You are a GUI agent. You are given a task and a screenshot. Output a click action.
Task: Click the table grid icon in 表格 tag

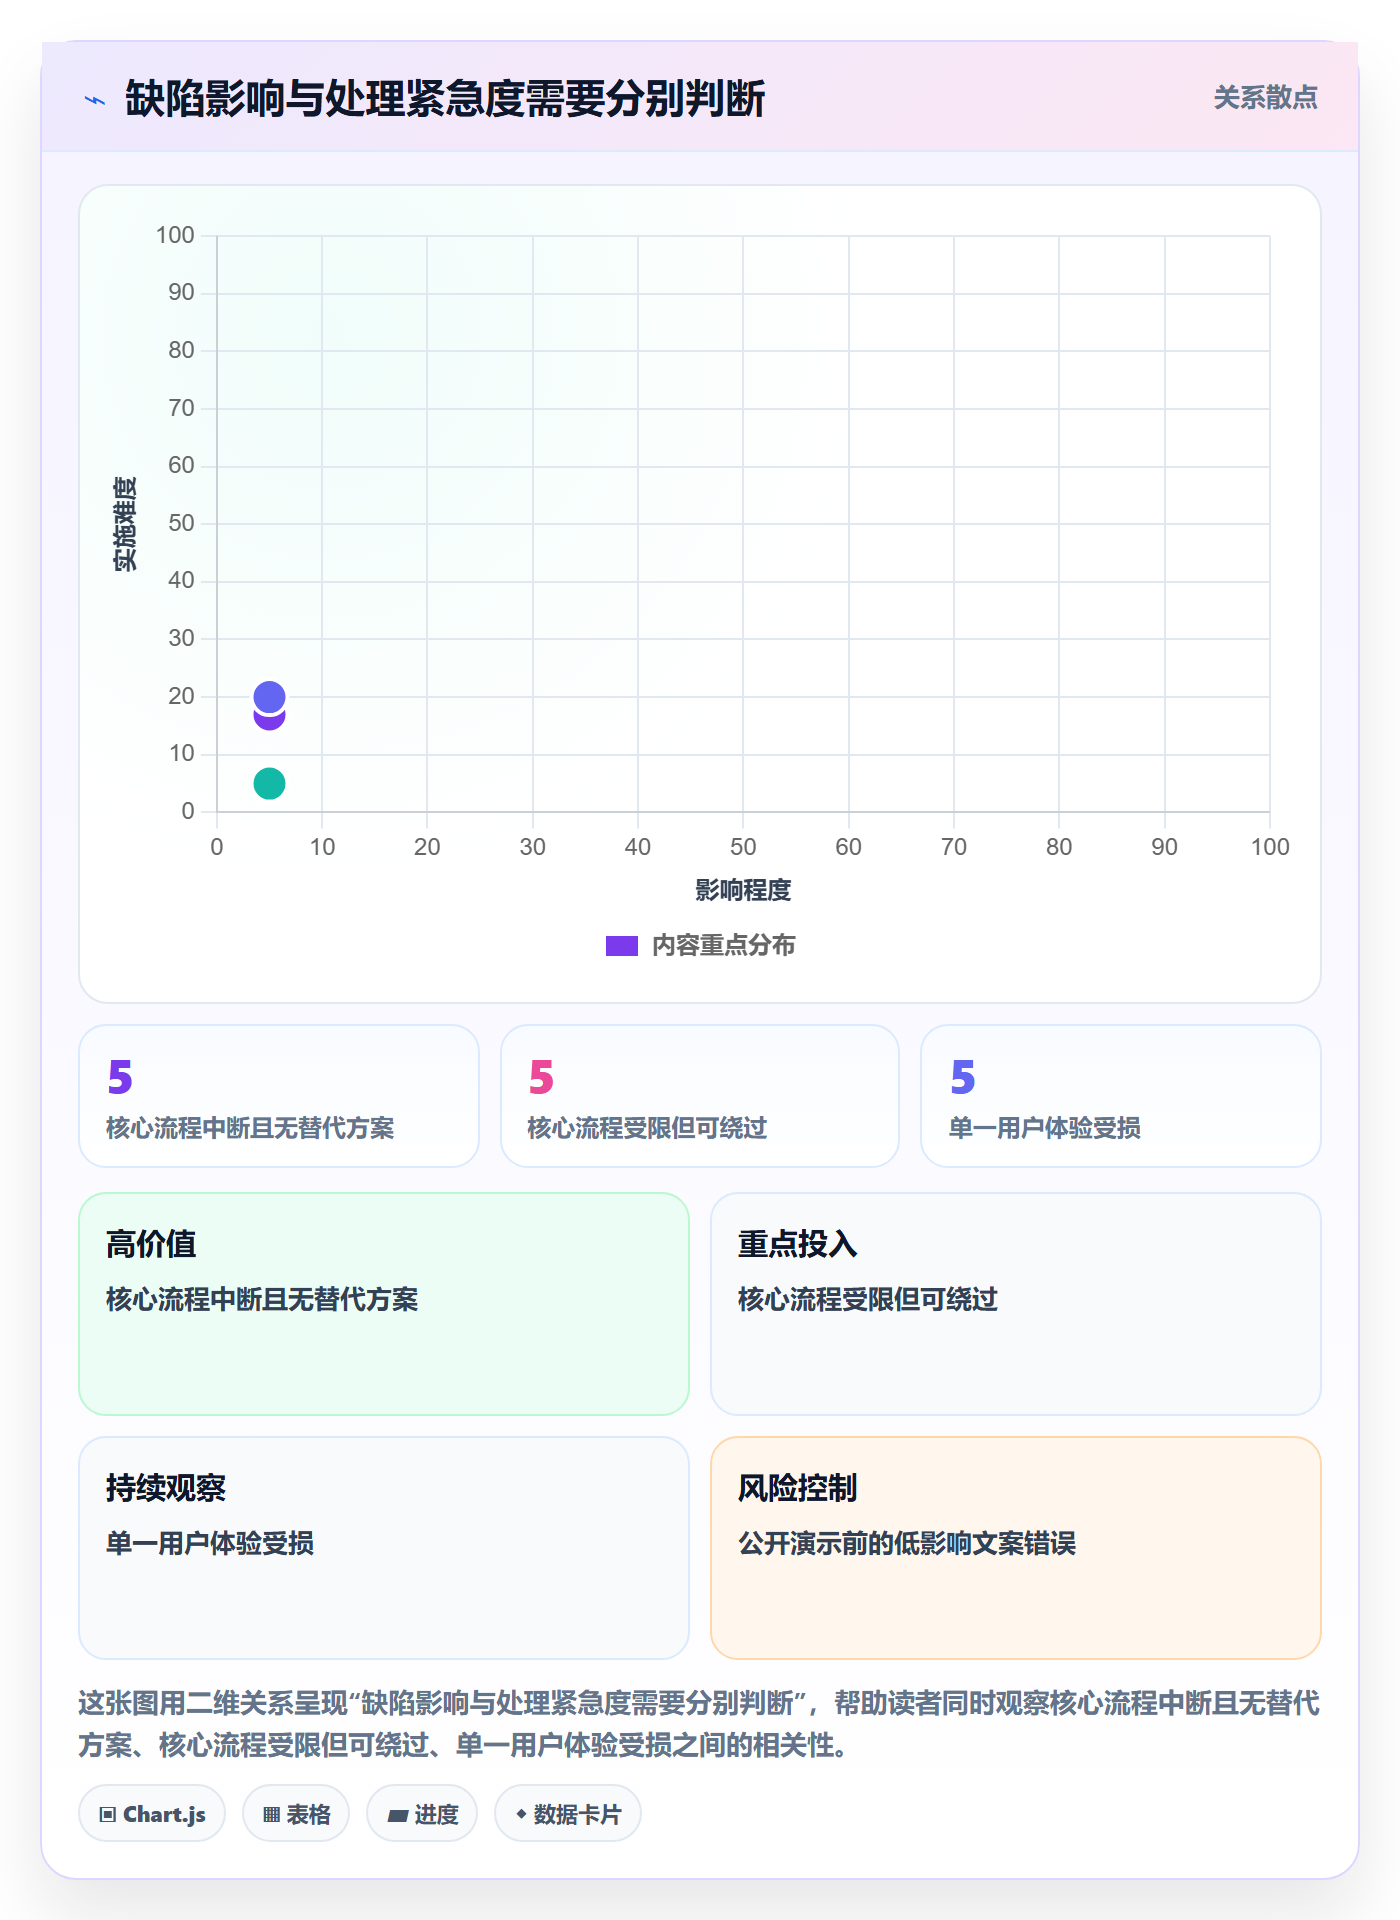point(271,1814)
